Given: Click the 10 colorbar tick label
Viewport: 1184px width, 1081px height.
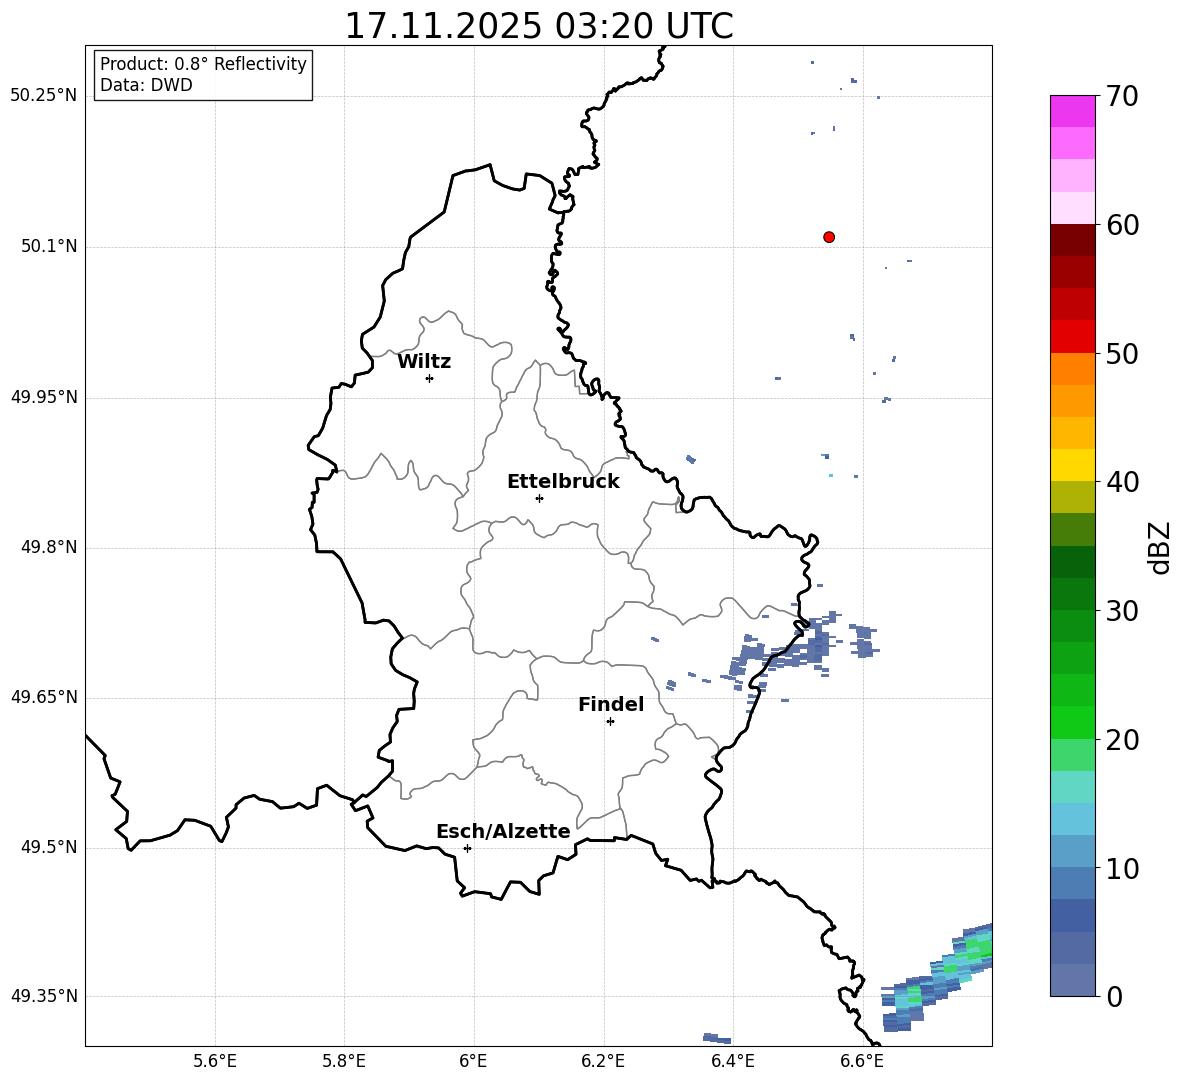Looking at the screenshot, I should point(1122,868).
